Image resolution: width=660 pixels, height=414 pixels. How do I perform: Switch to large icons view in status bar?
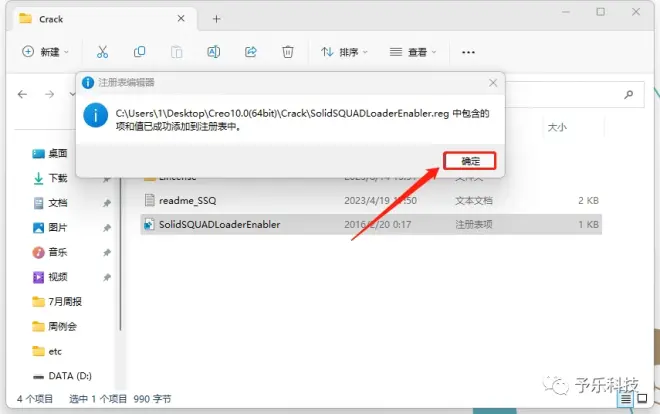point(642,398)
